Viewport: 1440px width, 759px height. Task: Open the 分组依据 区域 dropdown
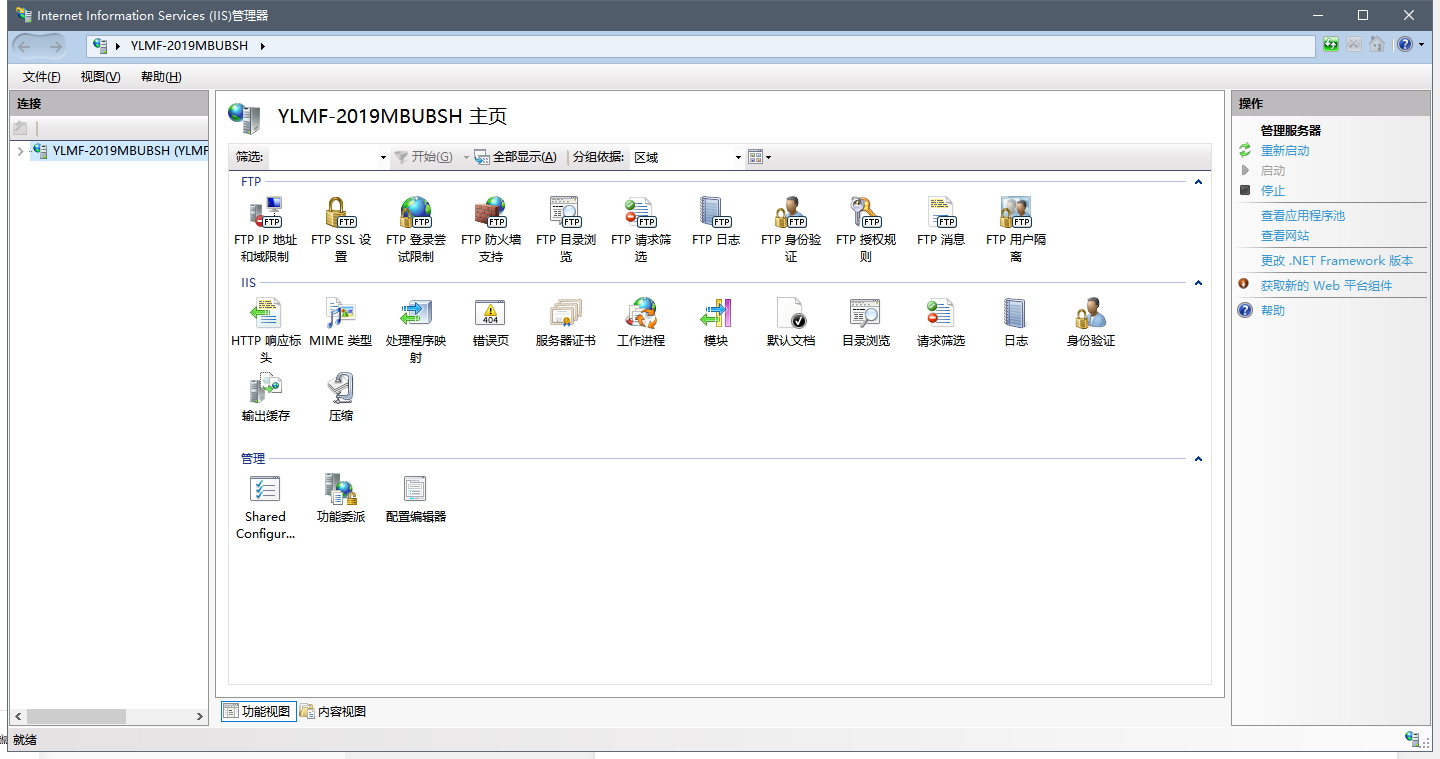tap(738, 157)
